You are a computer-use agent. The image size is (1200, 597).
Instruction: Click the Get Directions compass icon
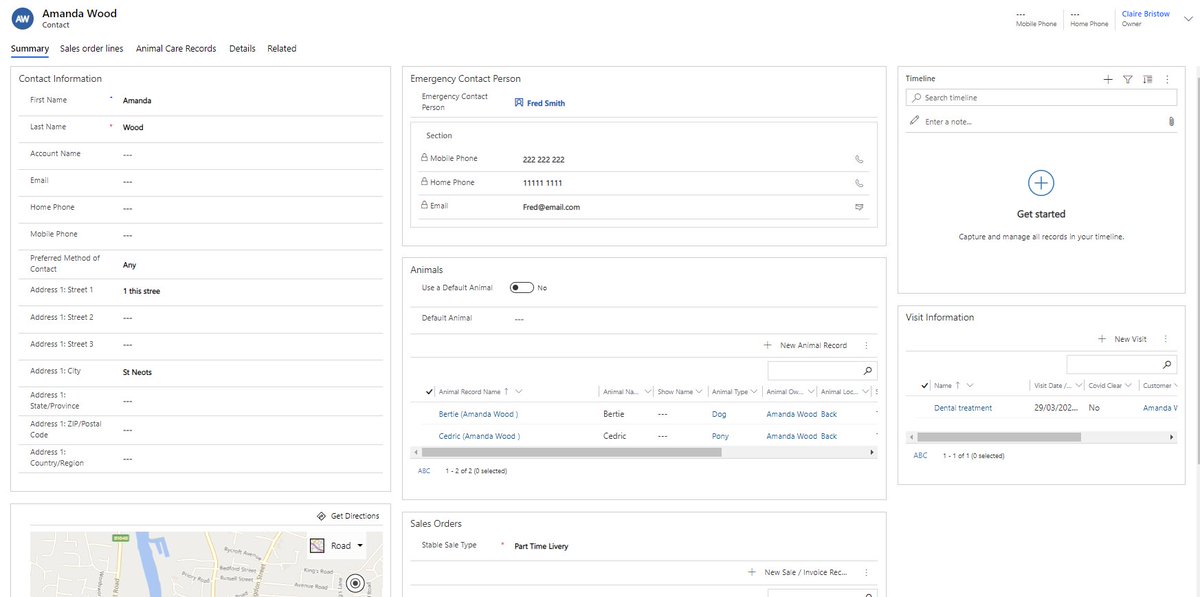(x=321, y=515)
